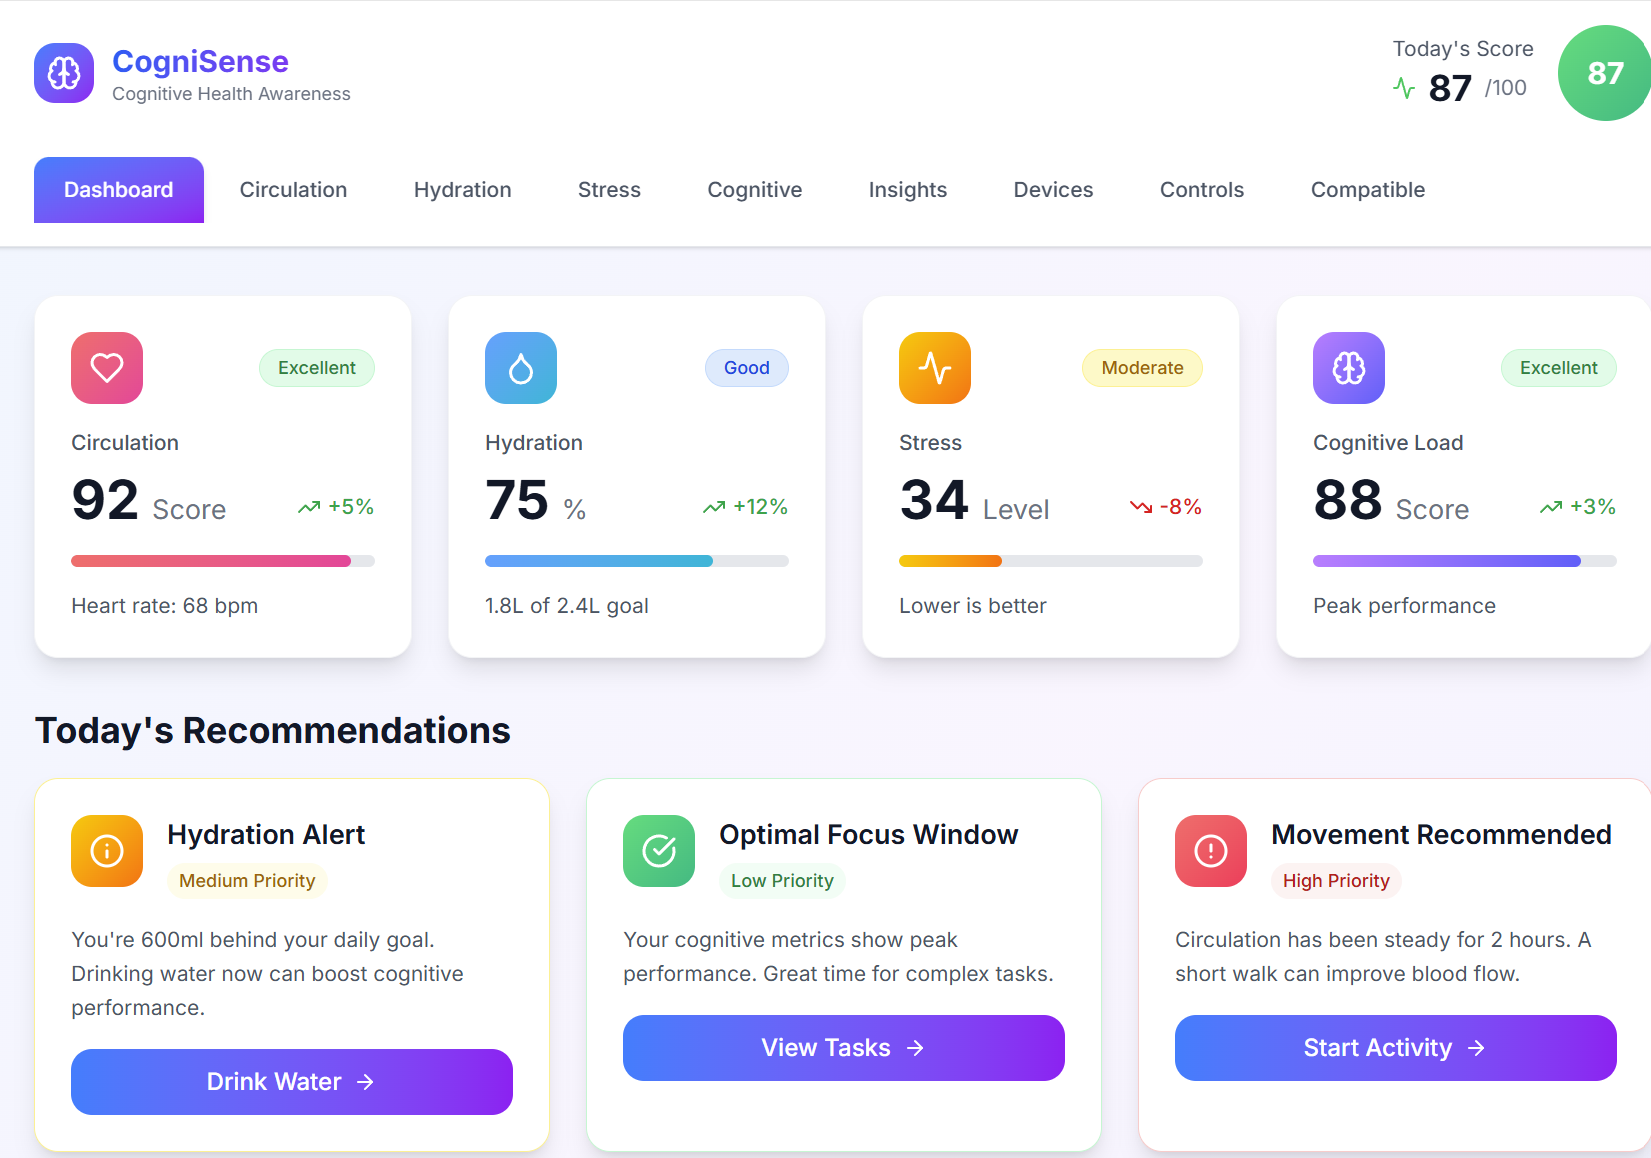Click the Drink Water button

(292, 1082)
